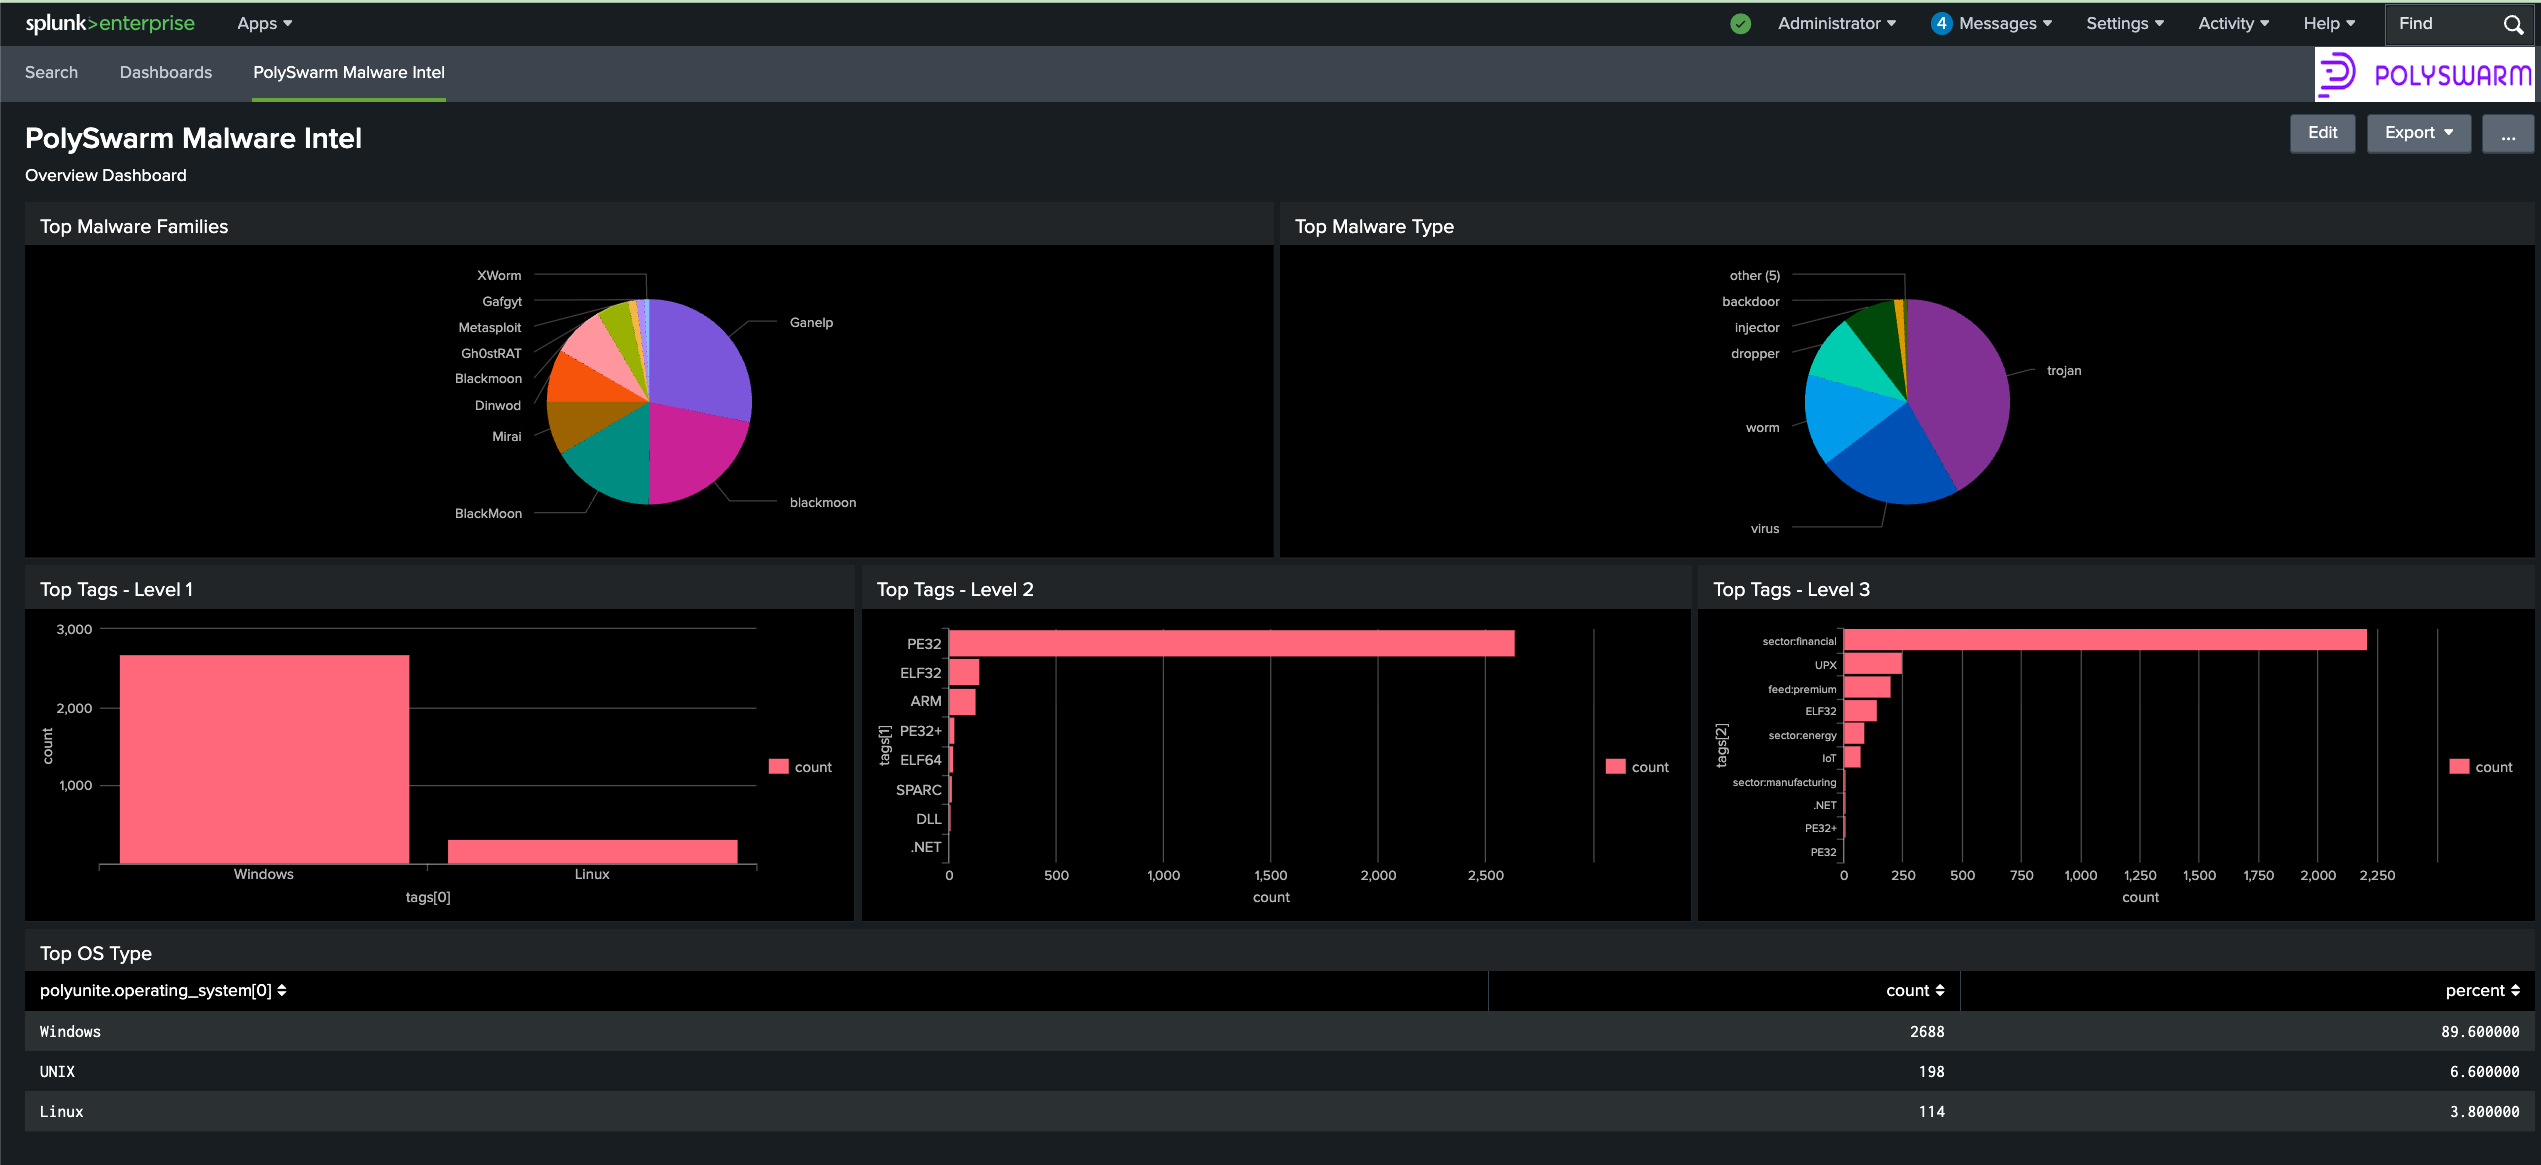The height and width of the screenshot is (1165, 2541).
Task: Click the Mirai pie label
Action: 507,436
